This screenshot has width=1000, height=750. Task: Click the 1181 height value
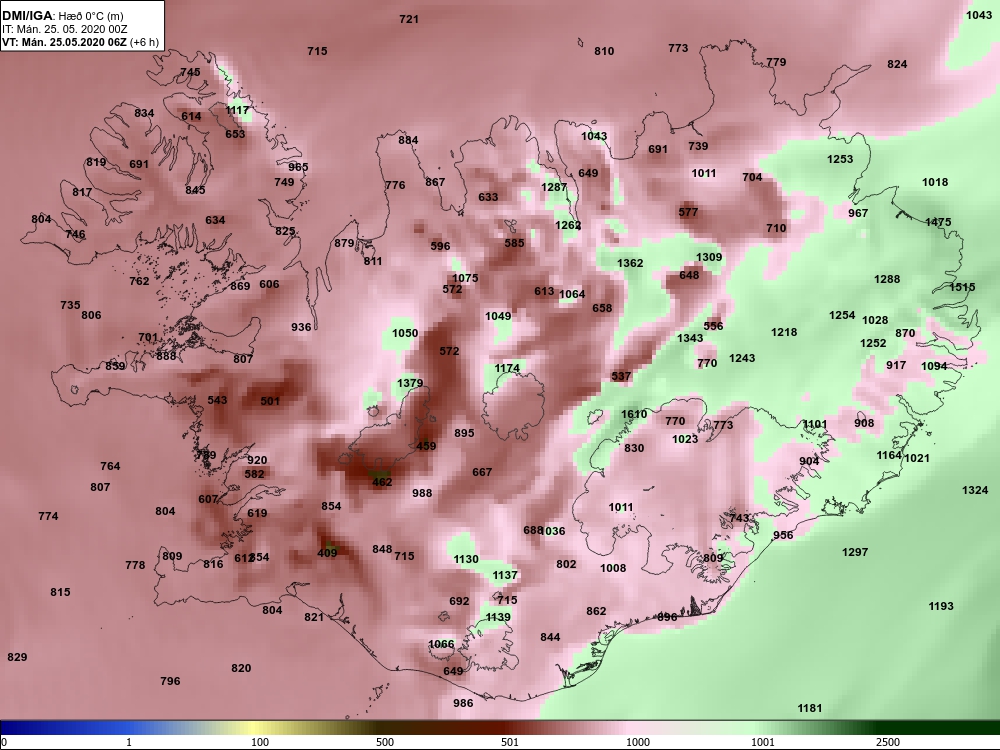tap(809, 708)
